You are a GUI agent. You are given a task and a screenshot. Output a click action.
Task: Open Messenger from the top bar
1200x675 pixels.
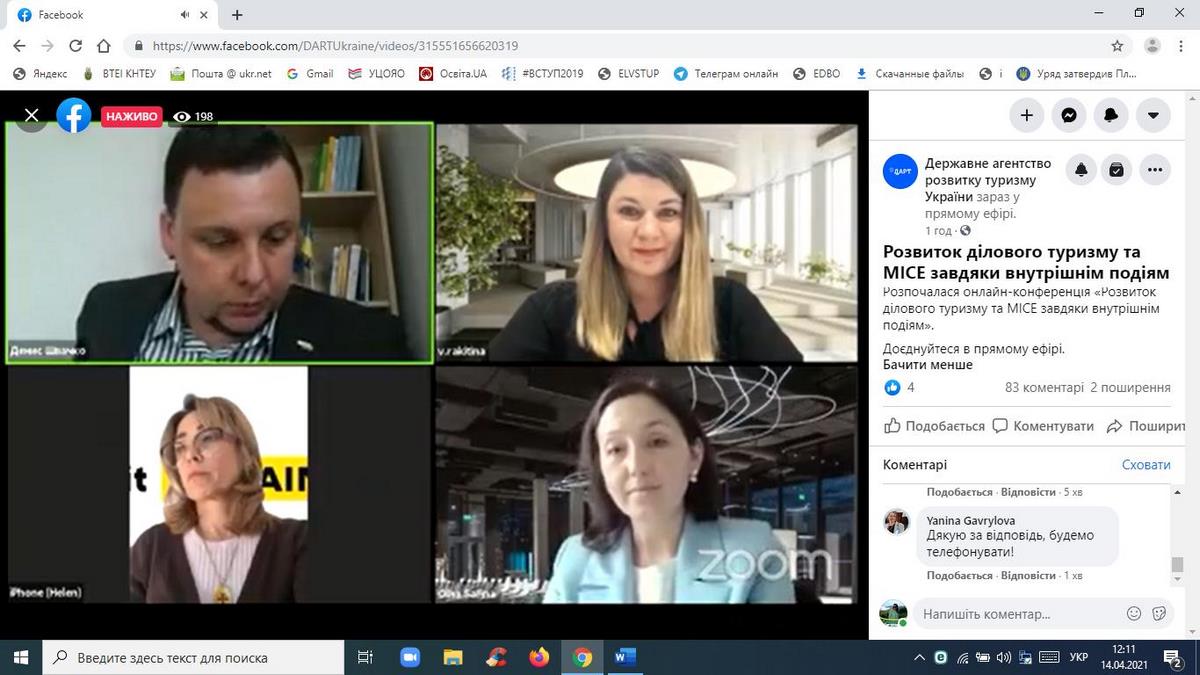pyautogui.click(x=1068, y=115)
